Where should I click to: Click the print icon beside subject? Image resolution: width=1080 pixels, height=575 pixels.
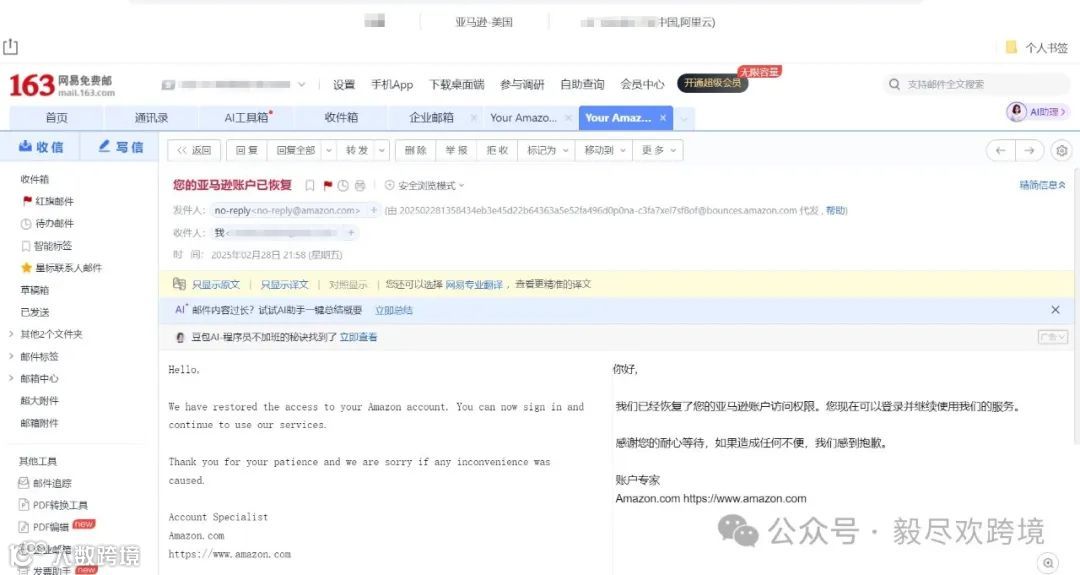[360, 185]
